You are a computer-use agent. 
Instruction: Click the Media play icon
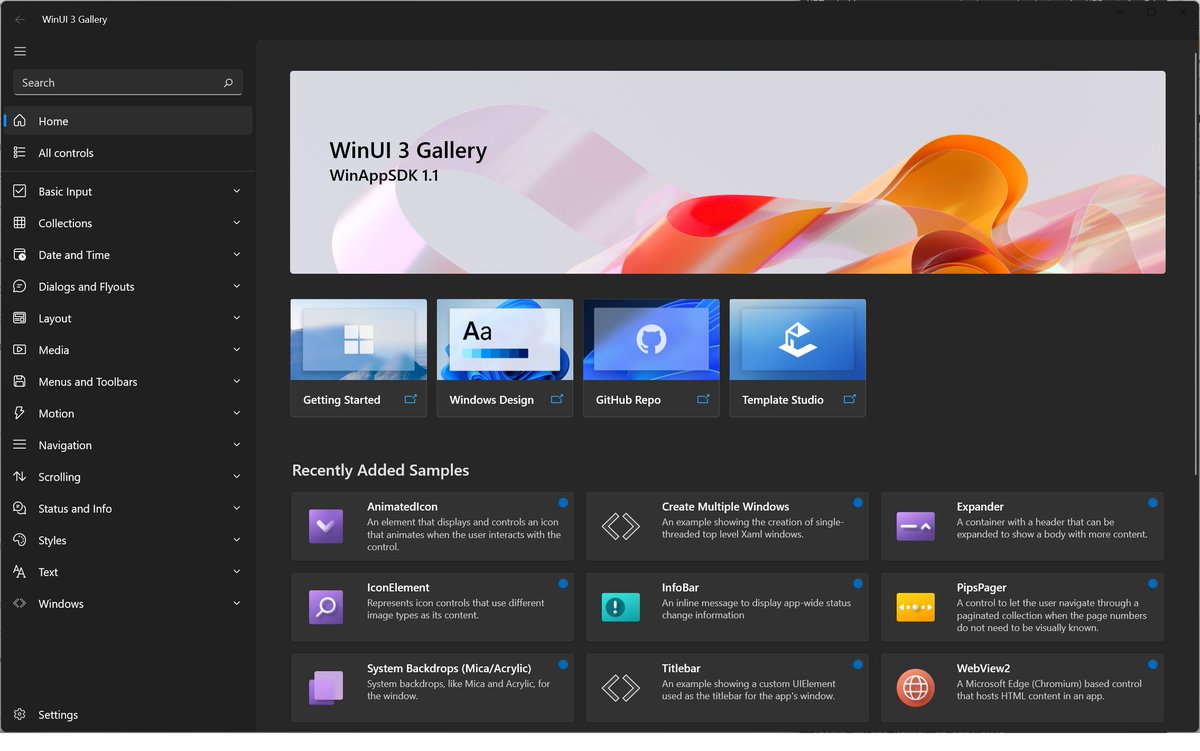[20, 350]
